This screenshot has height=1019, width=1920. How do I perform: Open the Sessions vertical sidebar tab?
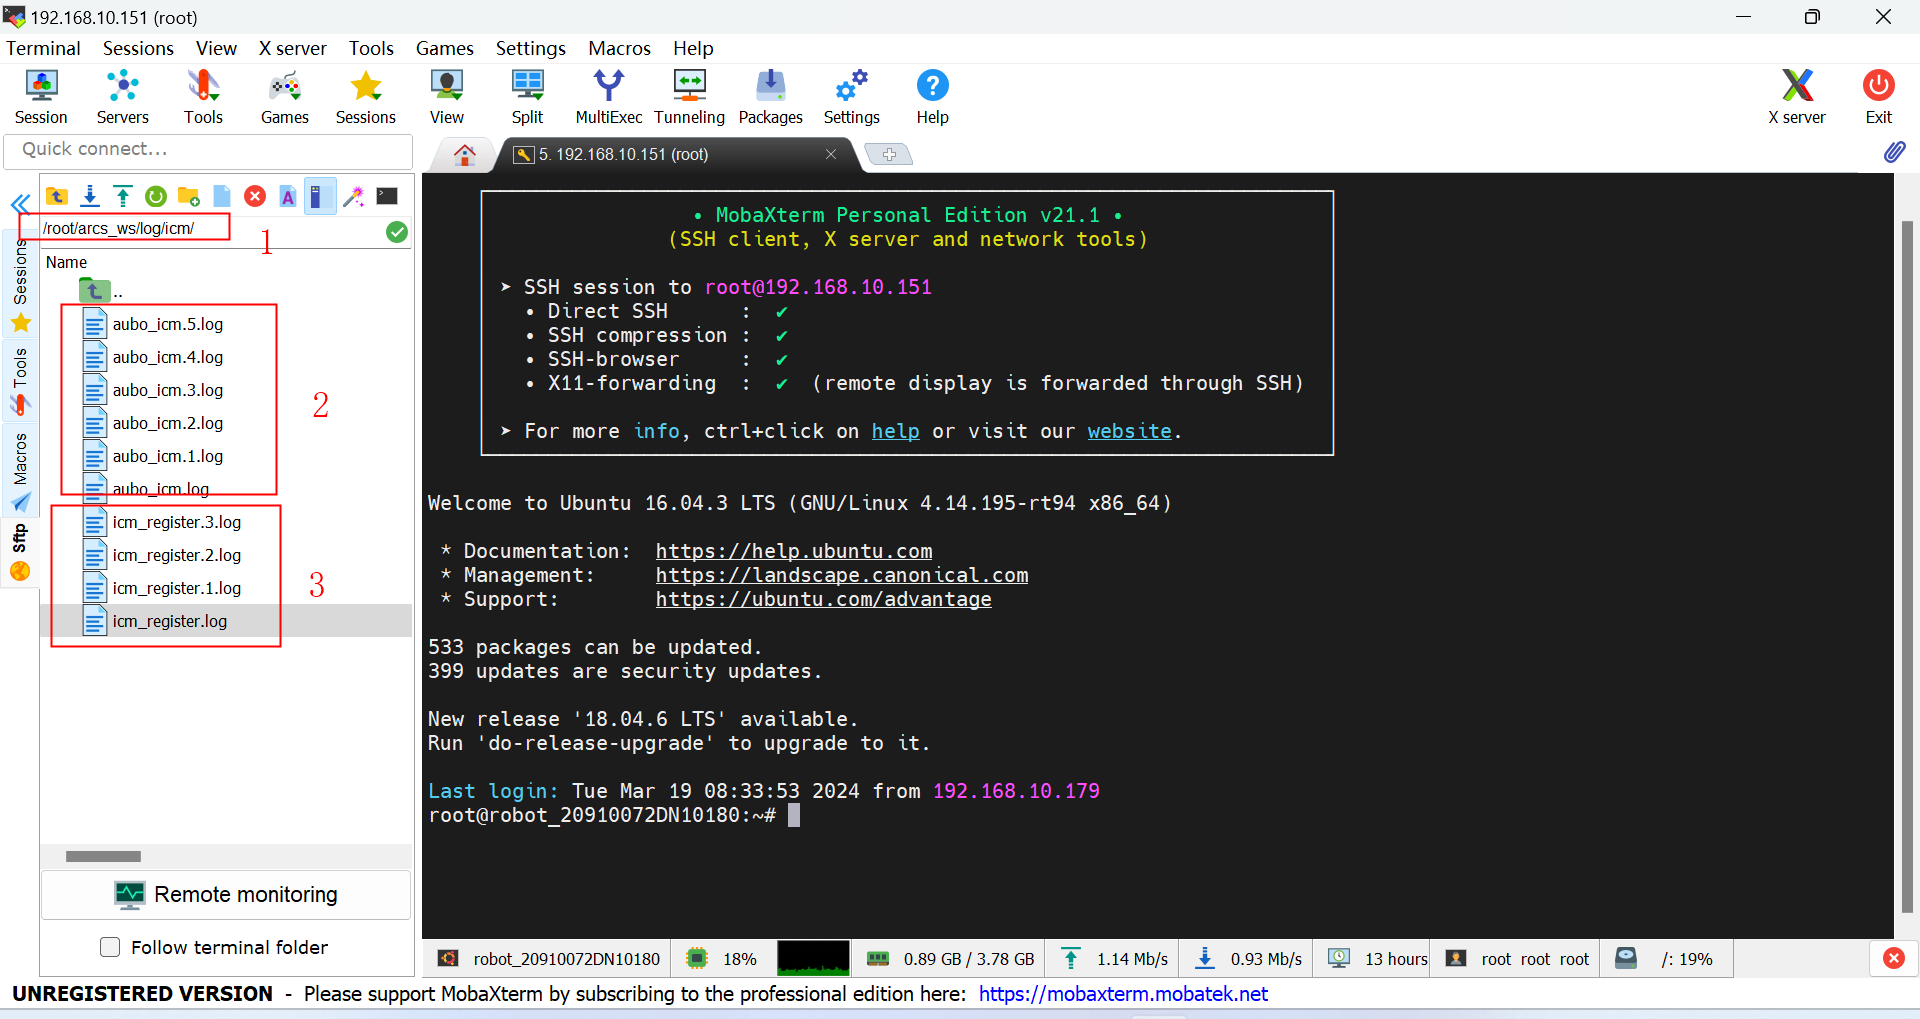click(x=20, y=285)
